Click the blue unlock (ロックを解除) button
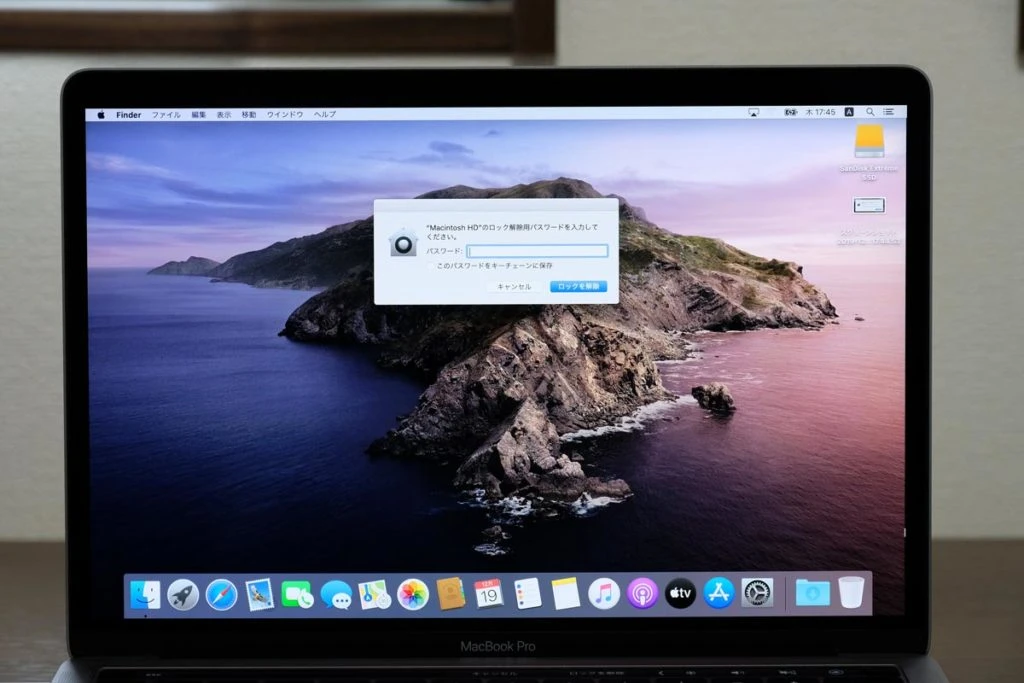Viewport: 1024px width, 683px height. tap(579, 287)
